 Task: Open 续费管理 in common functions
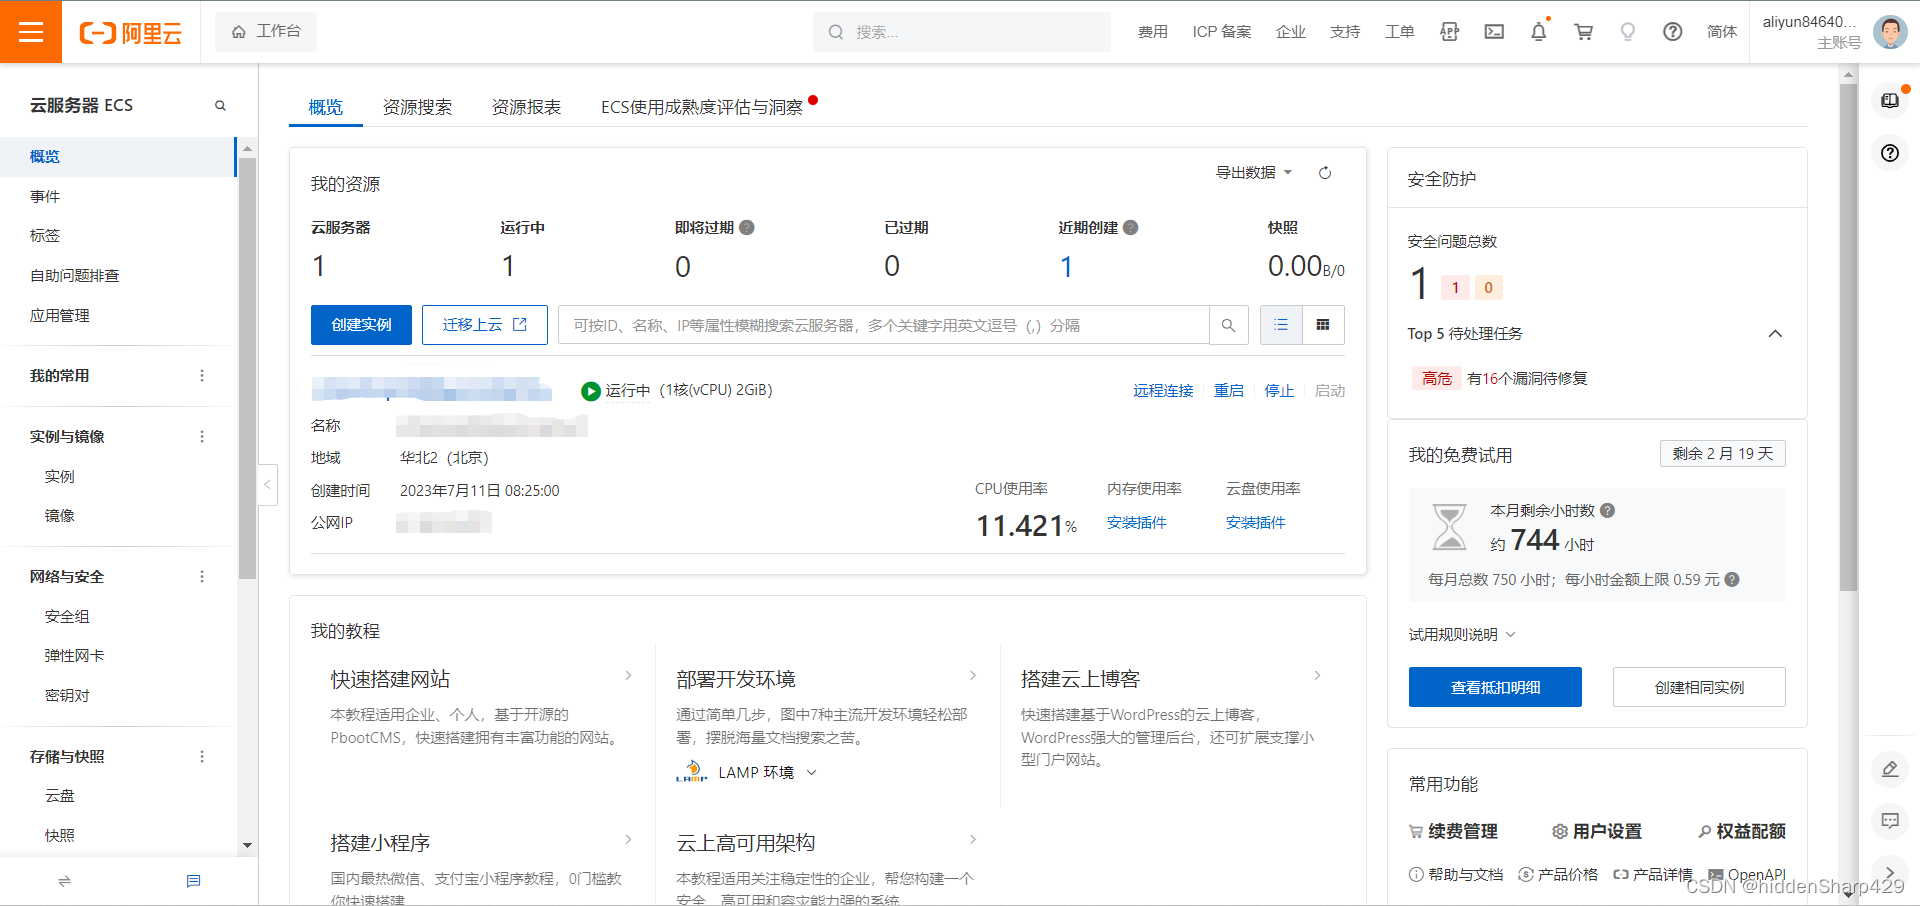point(1453,832)
